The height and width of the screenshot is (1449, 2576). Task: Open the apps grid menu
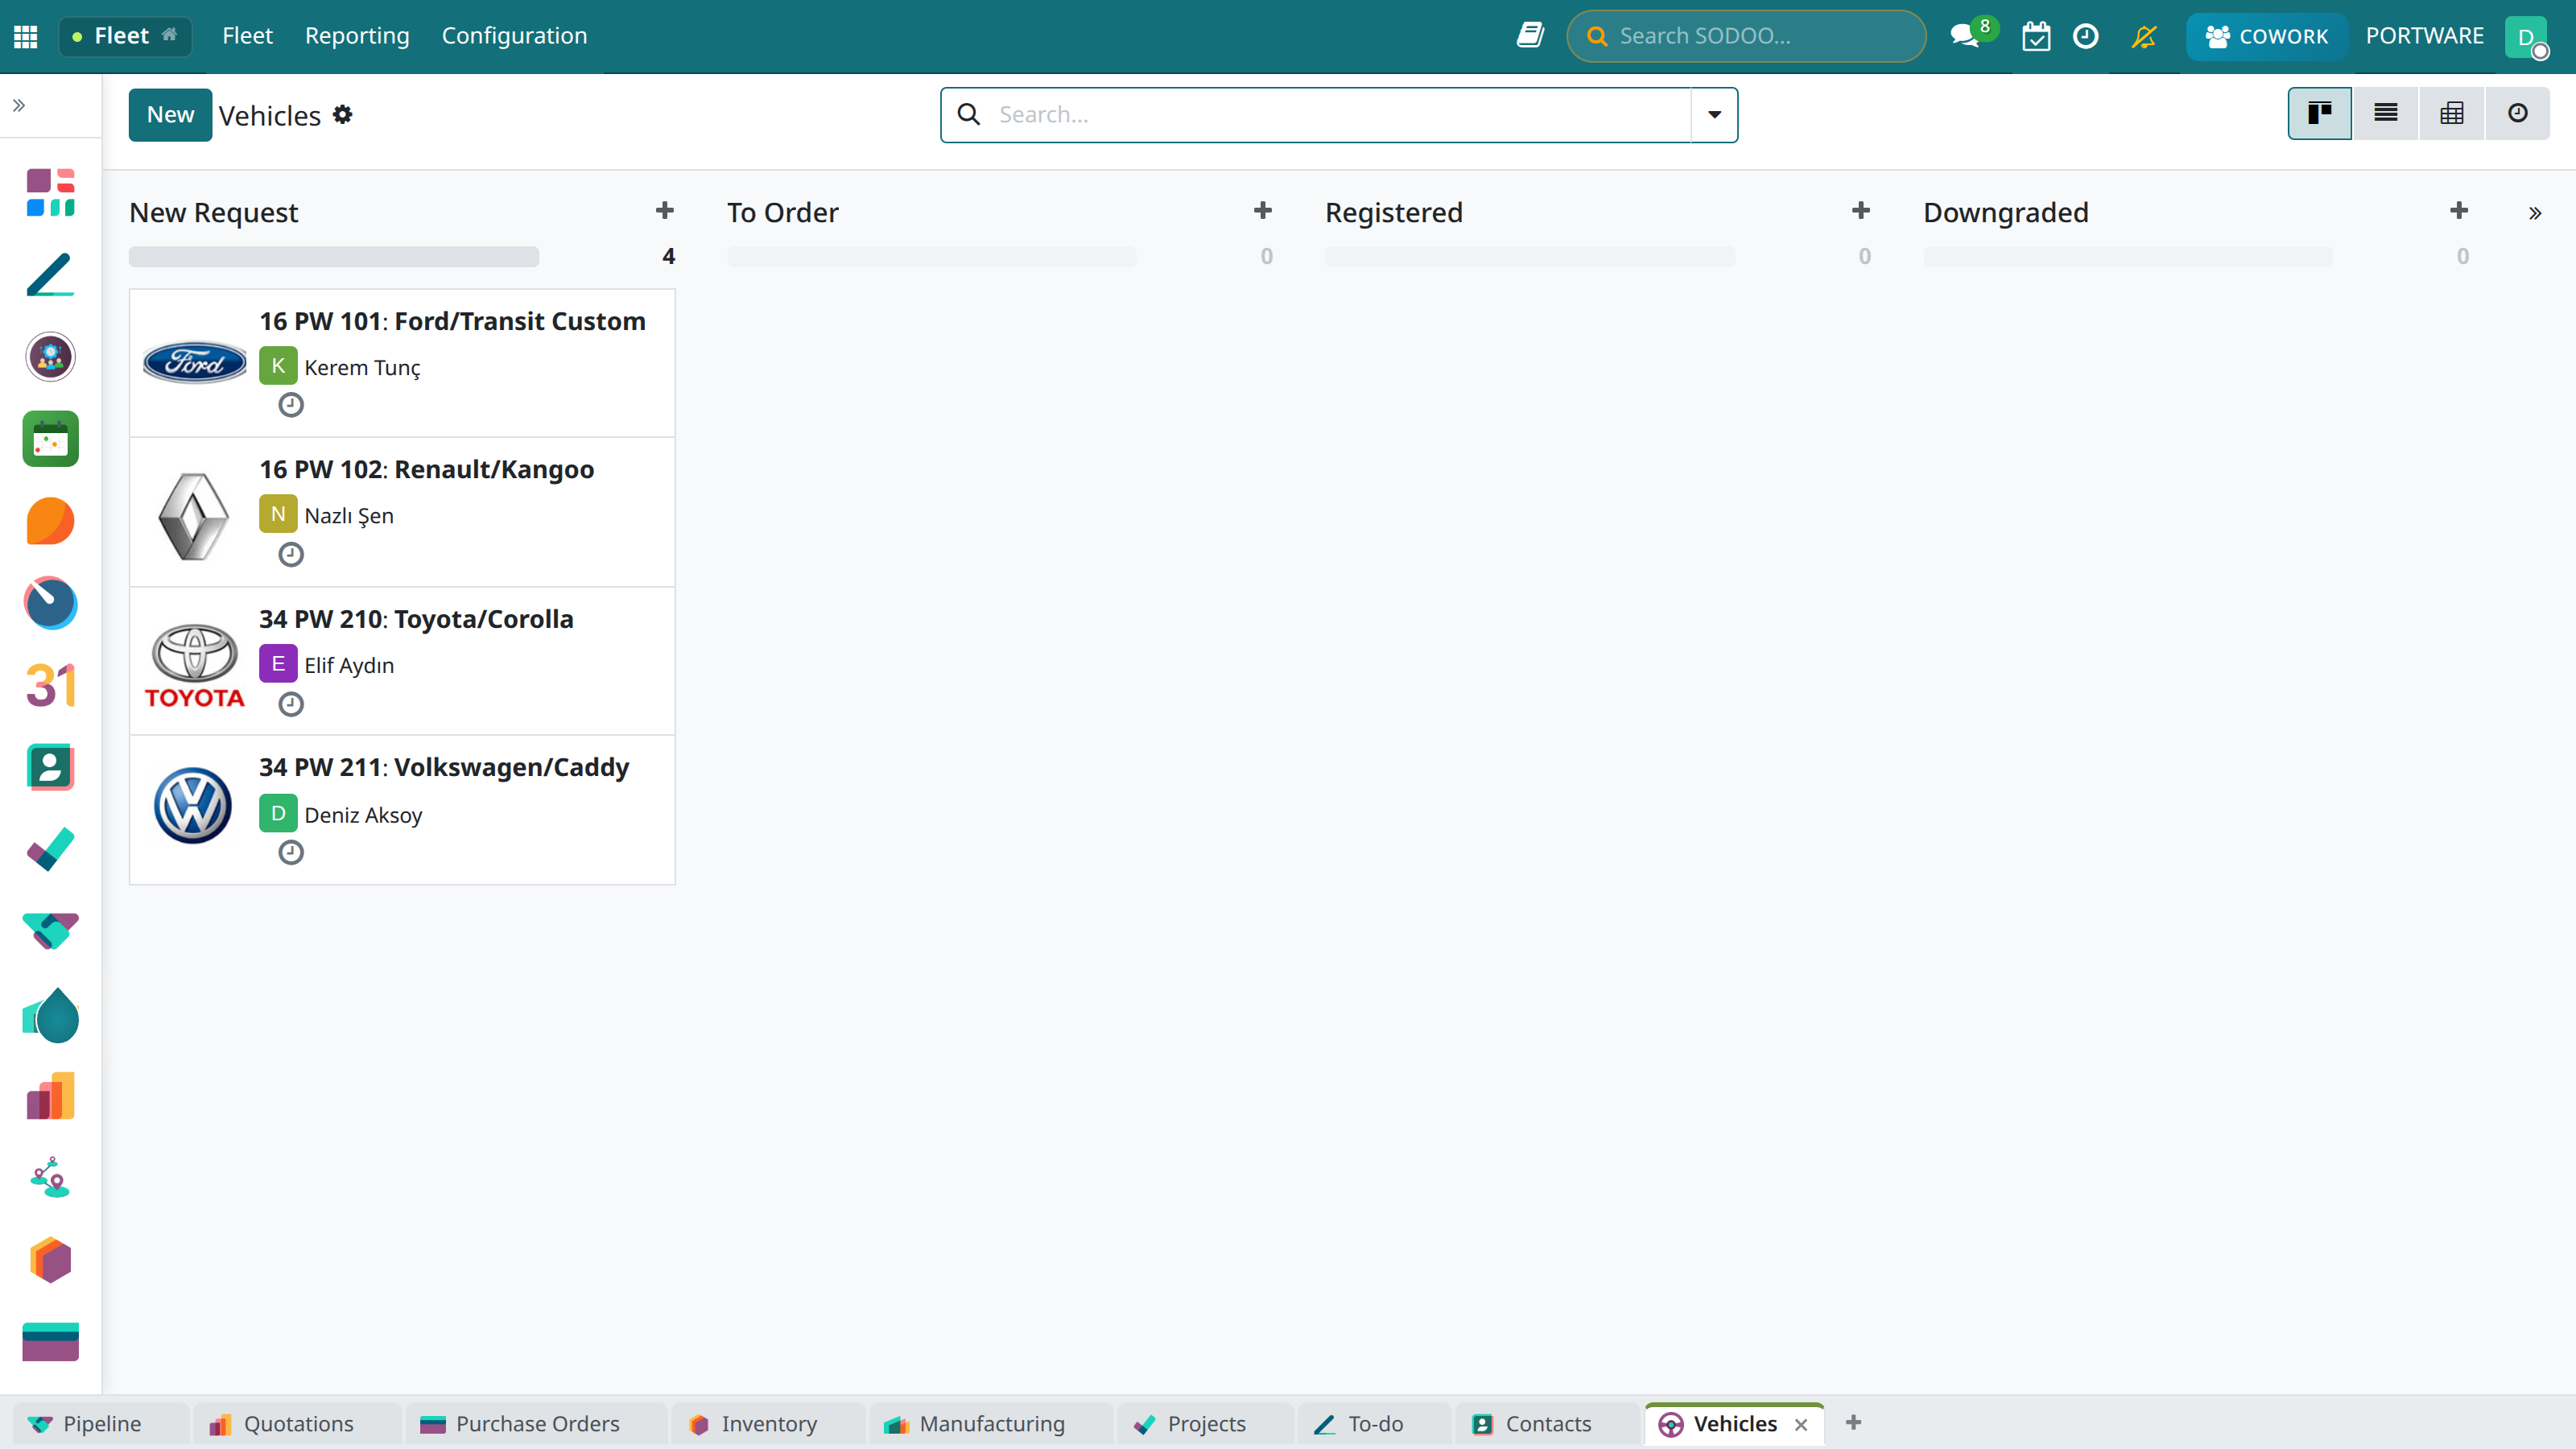[26, 36]
